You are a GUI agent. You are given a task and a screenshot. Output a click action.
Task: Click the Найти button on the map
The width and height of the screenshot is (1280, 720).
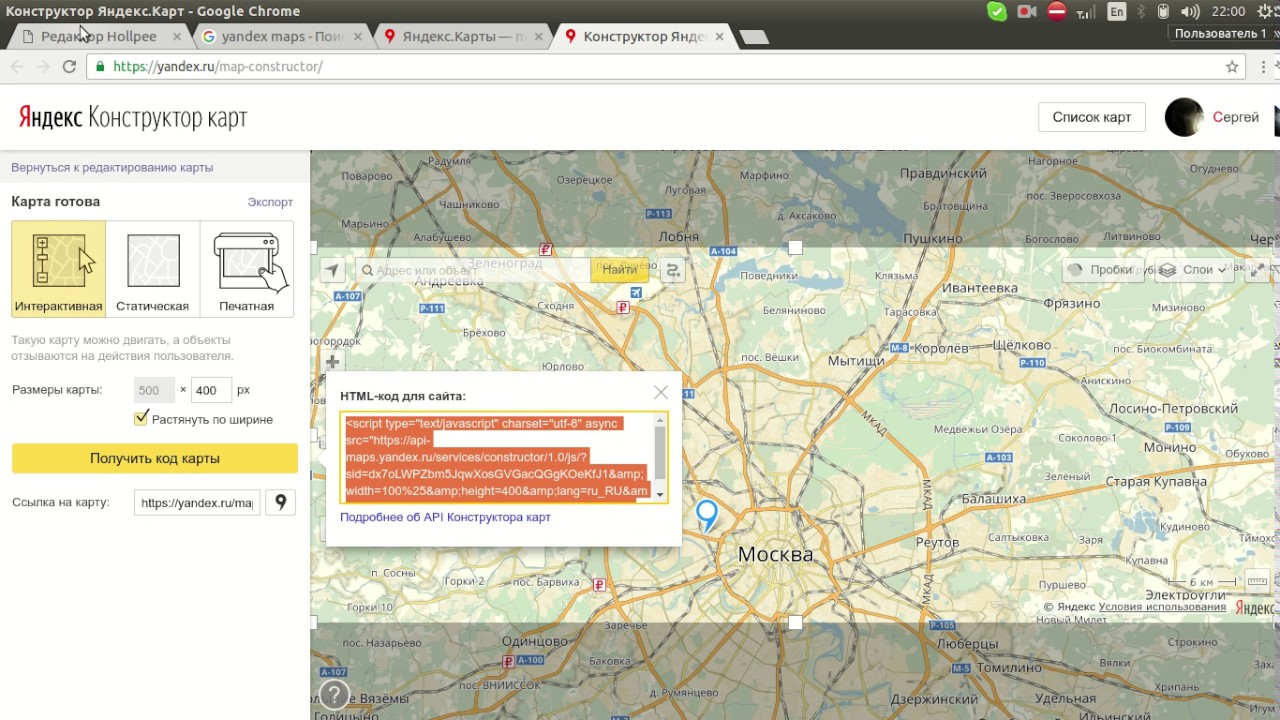(x=619, y=270)
